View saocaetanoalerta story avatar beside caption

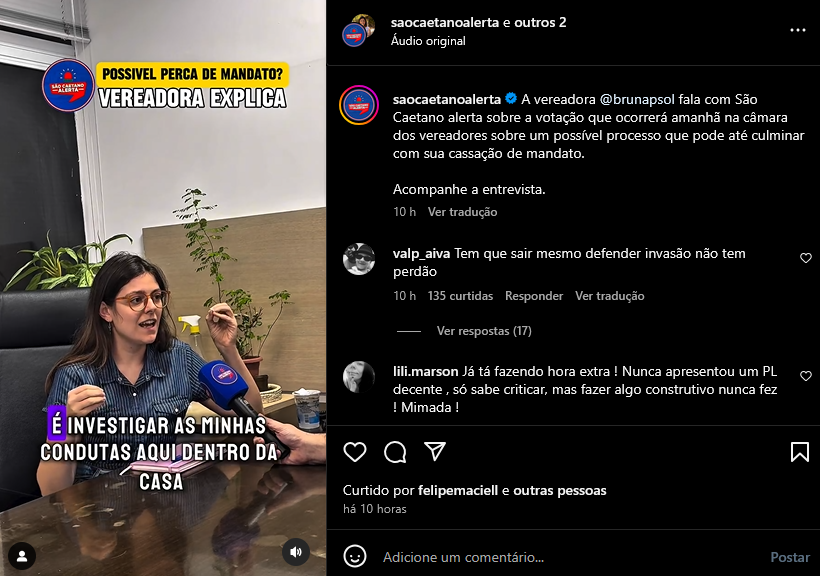(359, 105)
